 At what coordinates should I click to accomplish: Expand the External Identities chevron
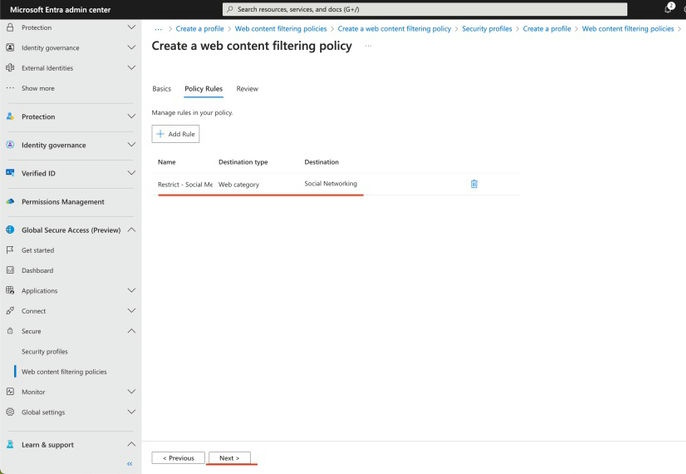pyautogui.click(x=131, y=68)
